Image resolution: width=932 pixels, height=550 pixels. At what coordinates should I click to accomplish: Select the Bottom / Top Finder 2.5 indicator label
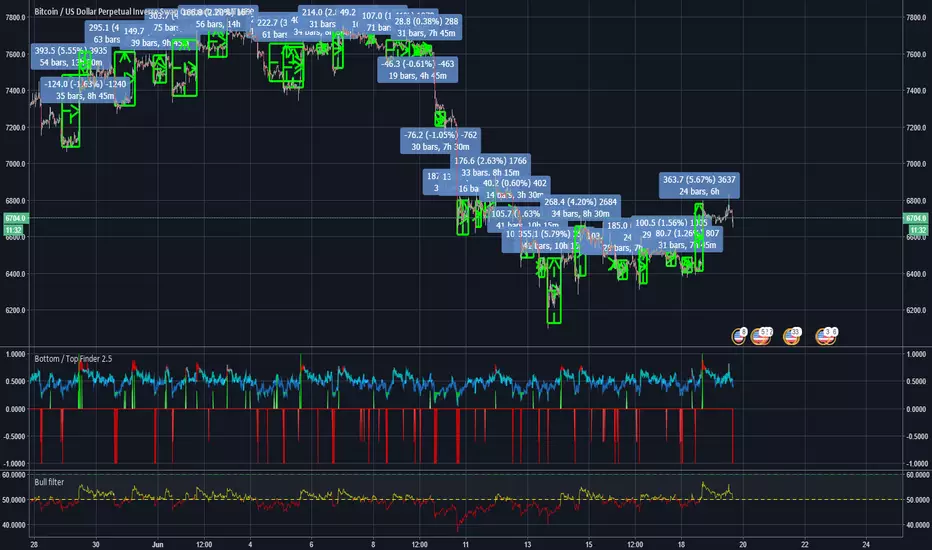[x=73, y=359]
